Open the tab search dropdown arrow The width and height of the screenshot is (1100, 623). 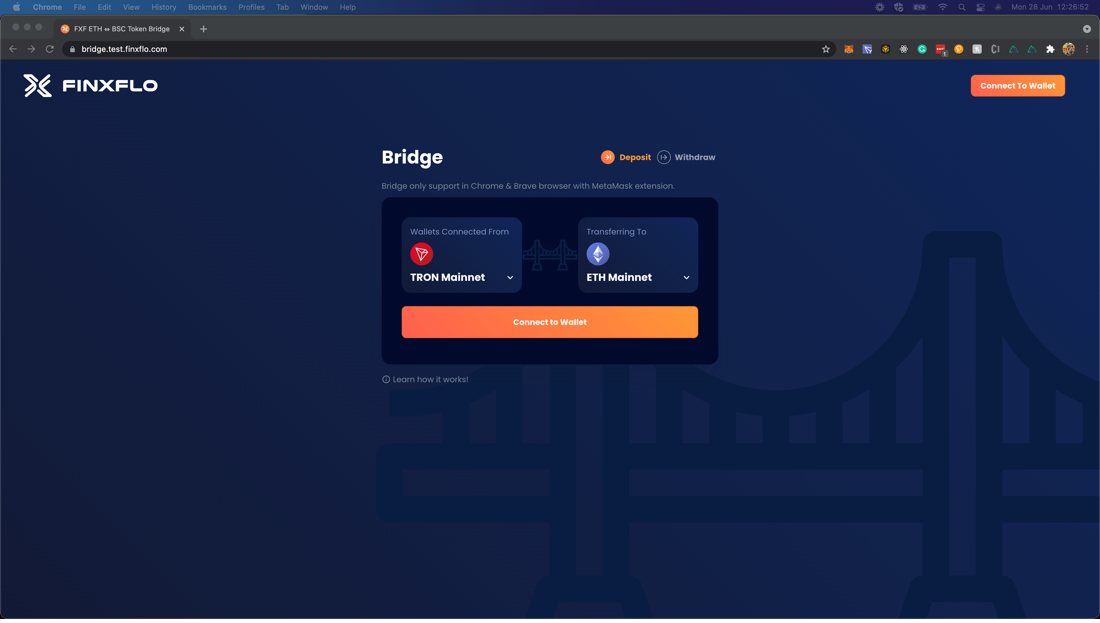[1087, 29]
